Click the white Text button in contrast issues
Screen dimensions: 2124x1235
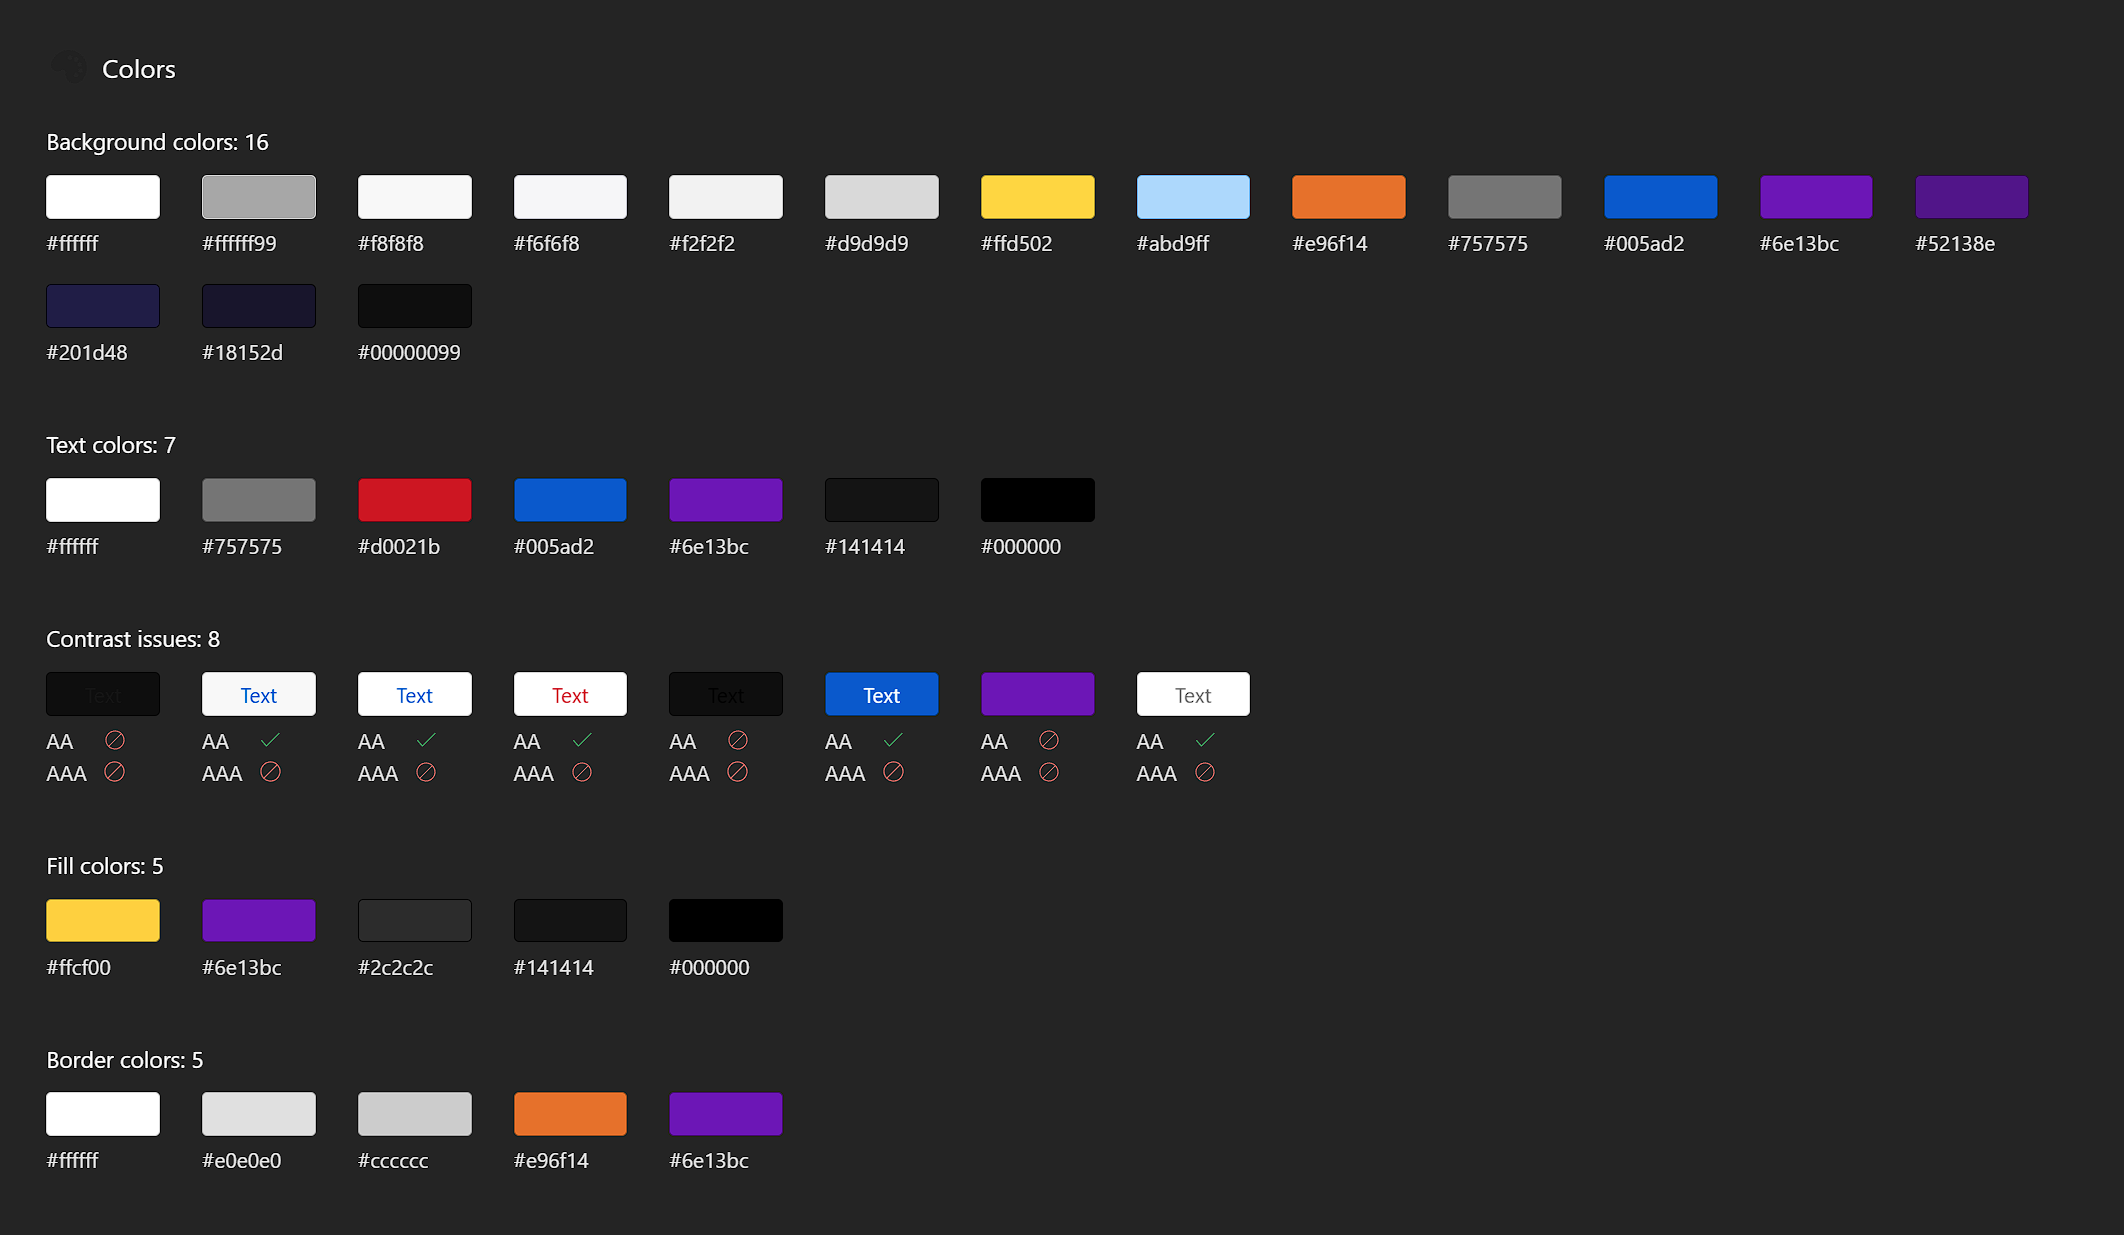pos(1192,694)
